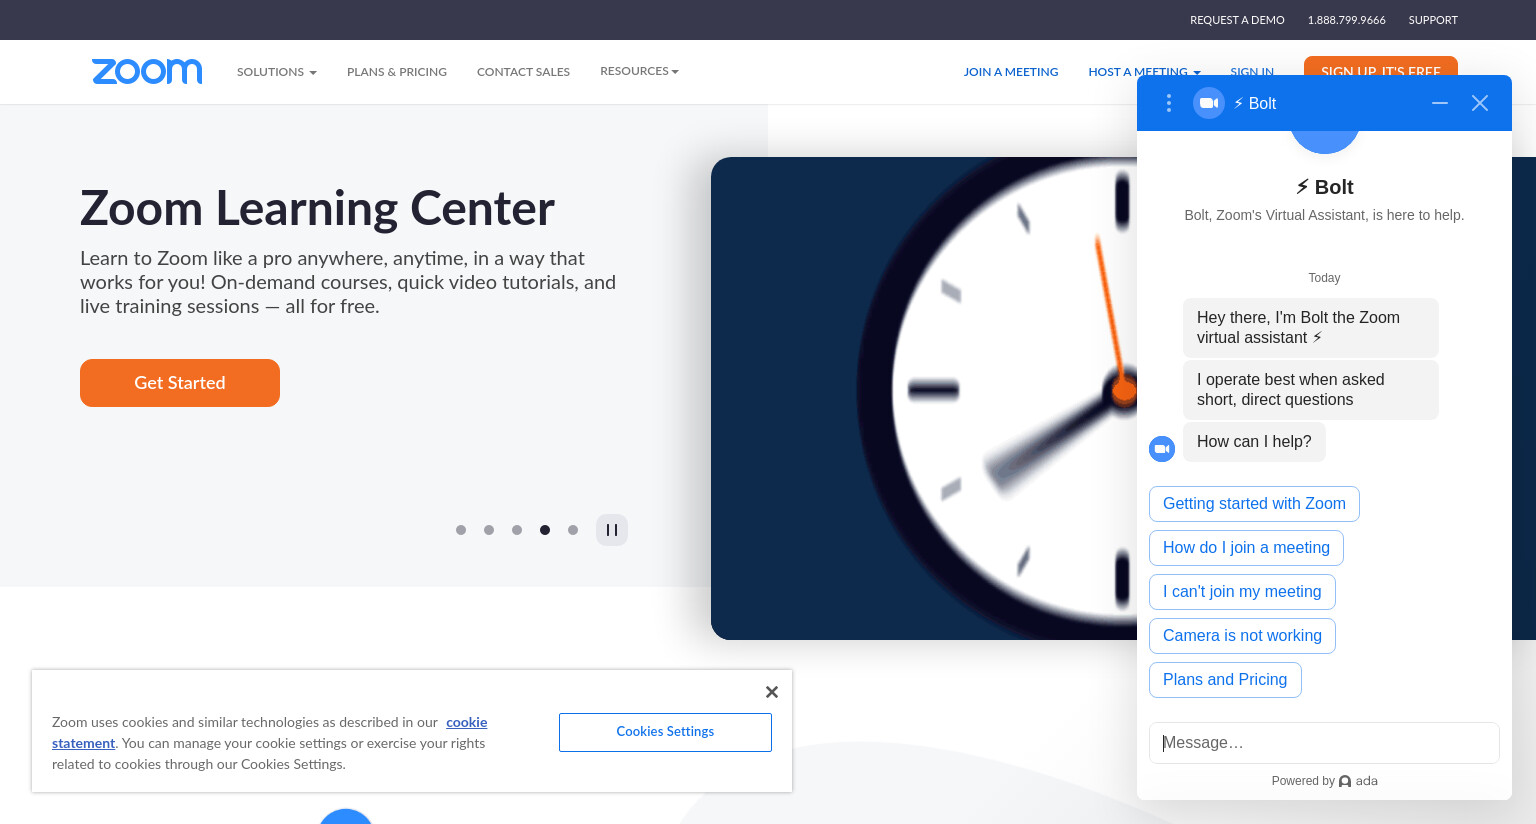This screenshot has height=824, width=1536.
Task: Dismiss the cookie banner with the X
Action: click(772, 692)
